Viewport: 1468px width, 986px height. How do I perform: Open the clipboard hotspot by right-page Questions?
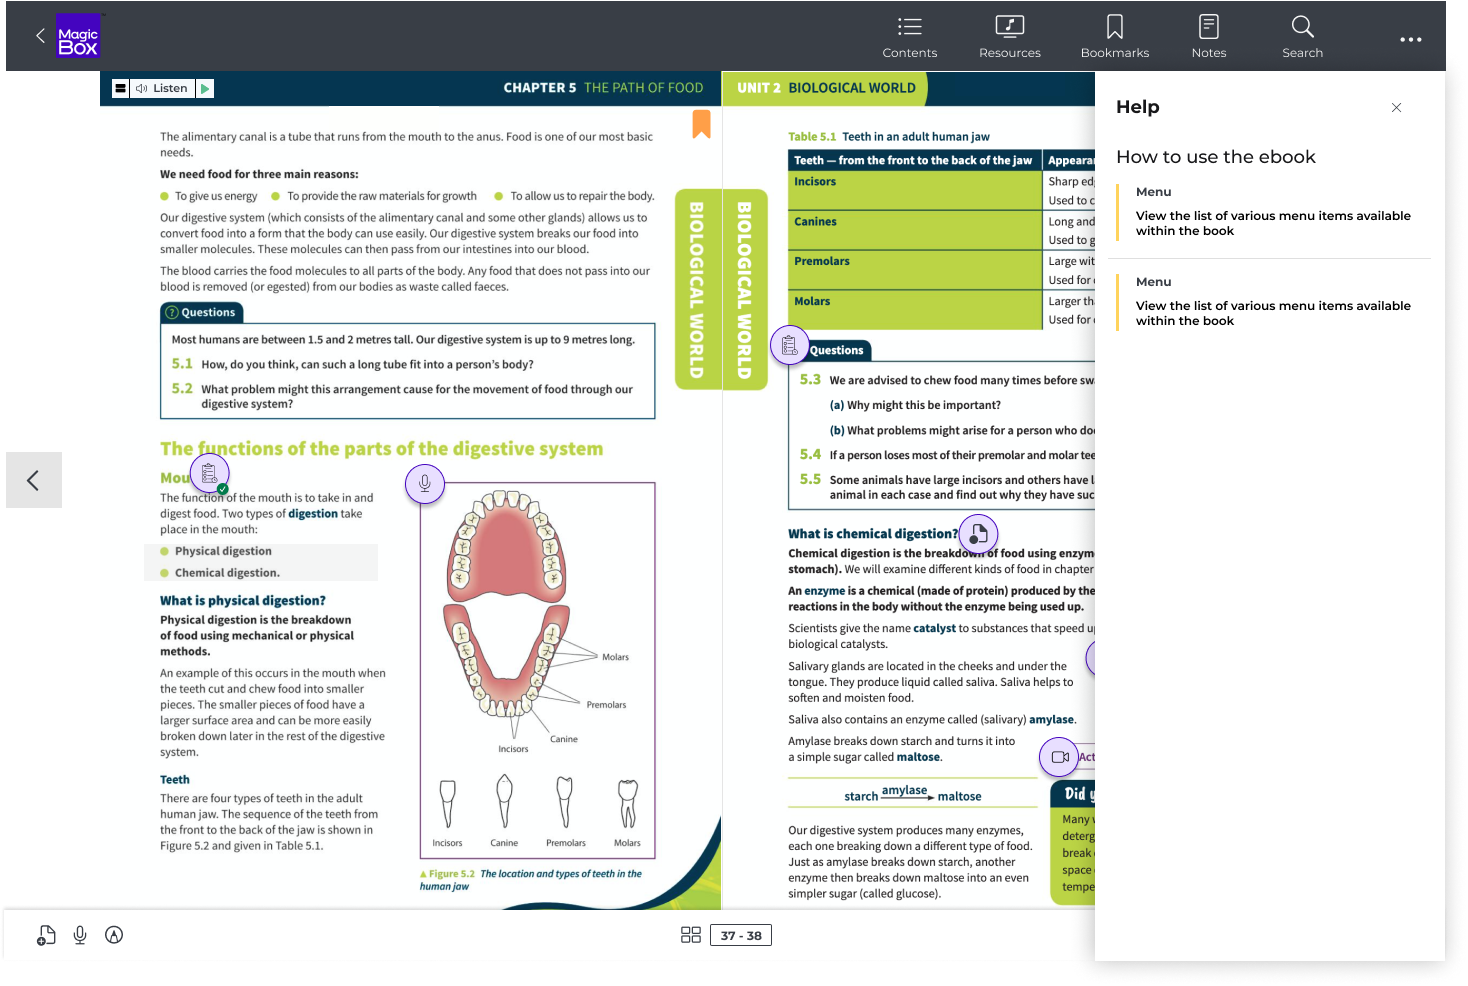tap(790, 345)
